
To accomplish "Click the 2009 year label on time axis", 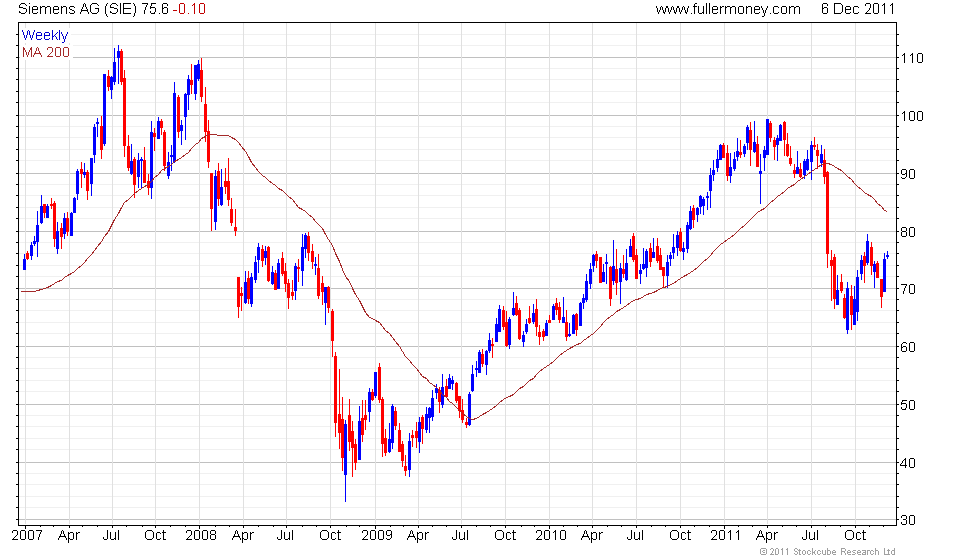I will click(x=377, y=536).
